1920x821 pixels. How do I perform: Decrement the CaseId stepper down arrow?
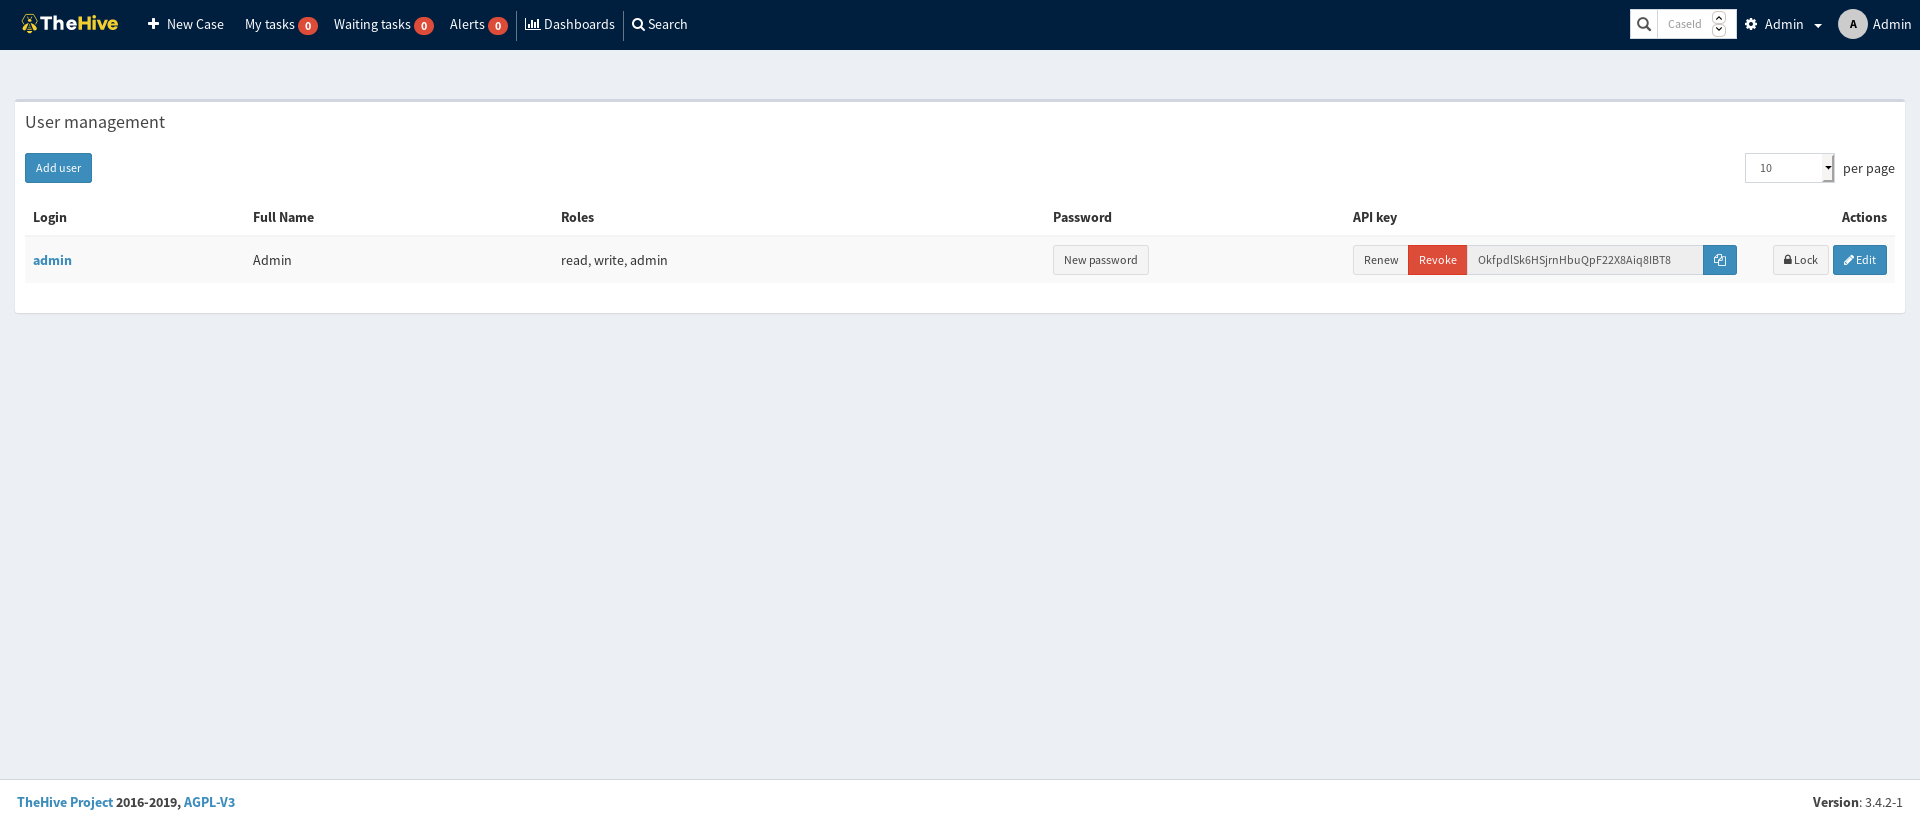tap(1719, 30)
